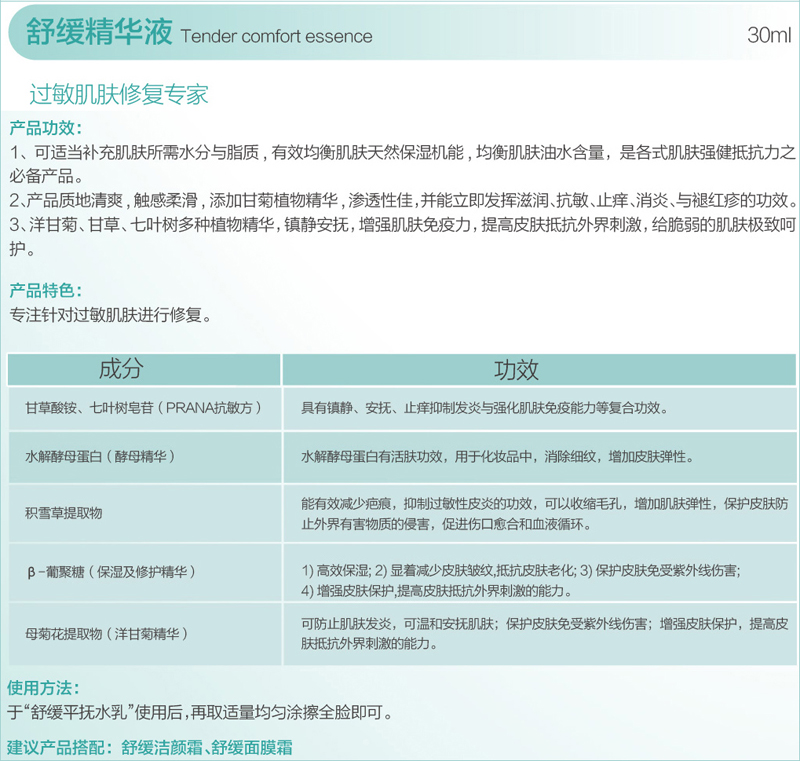The width and height of the screenshot is (800, 761).
Task: Click the 功效 table column header
Action: (516, 369)
